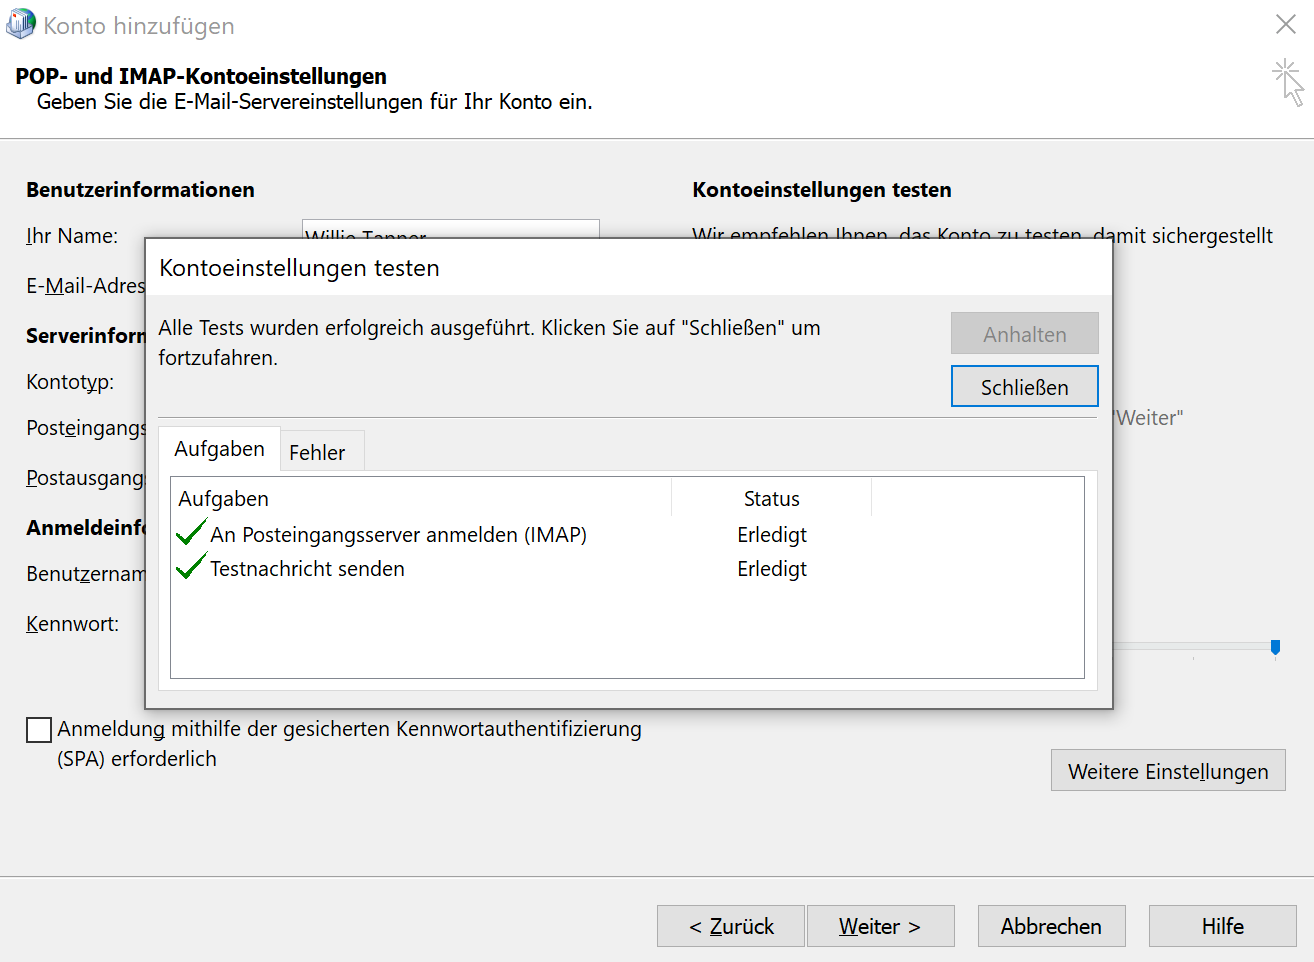Click the Anhalten button
The height and width of the screenshot is (962, 1314).
[1024, 334]
